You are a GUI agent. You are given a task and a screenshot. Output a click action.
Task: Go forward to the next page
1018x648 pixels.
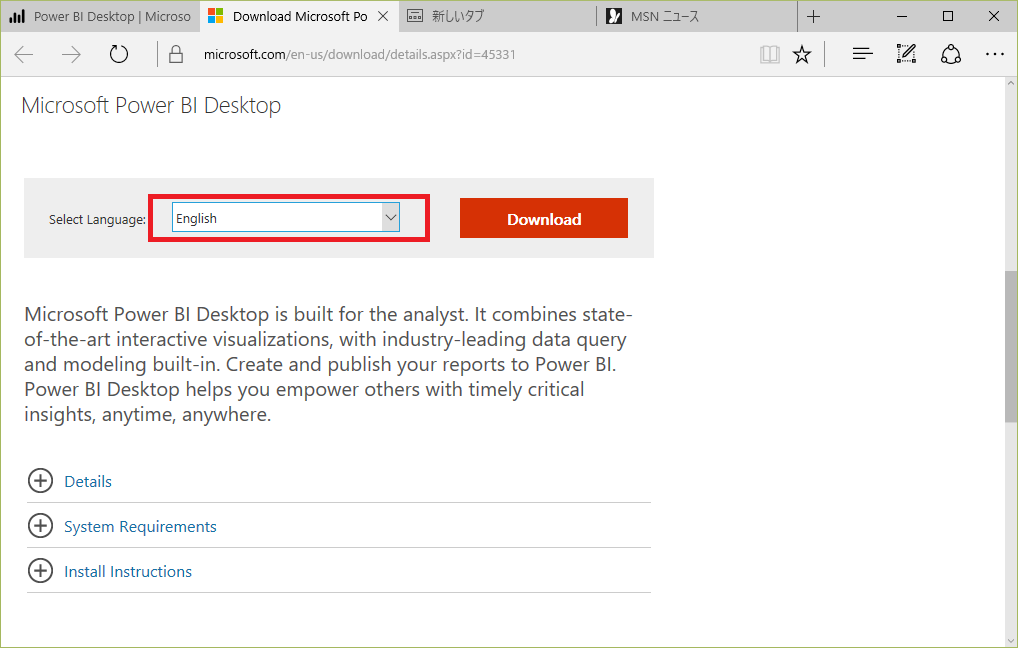[71, 55]
